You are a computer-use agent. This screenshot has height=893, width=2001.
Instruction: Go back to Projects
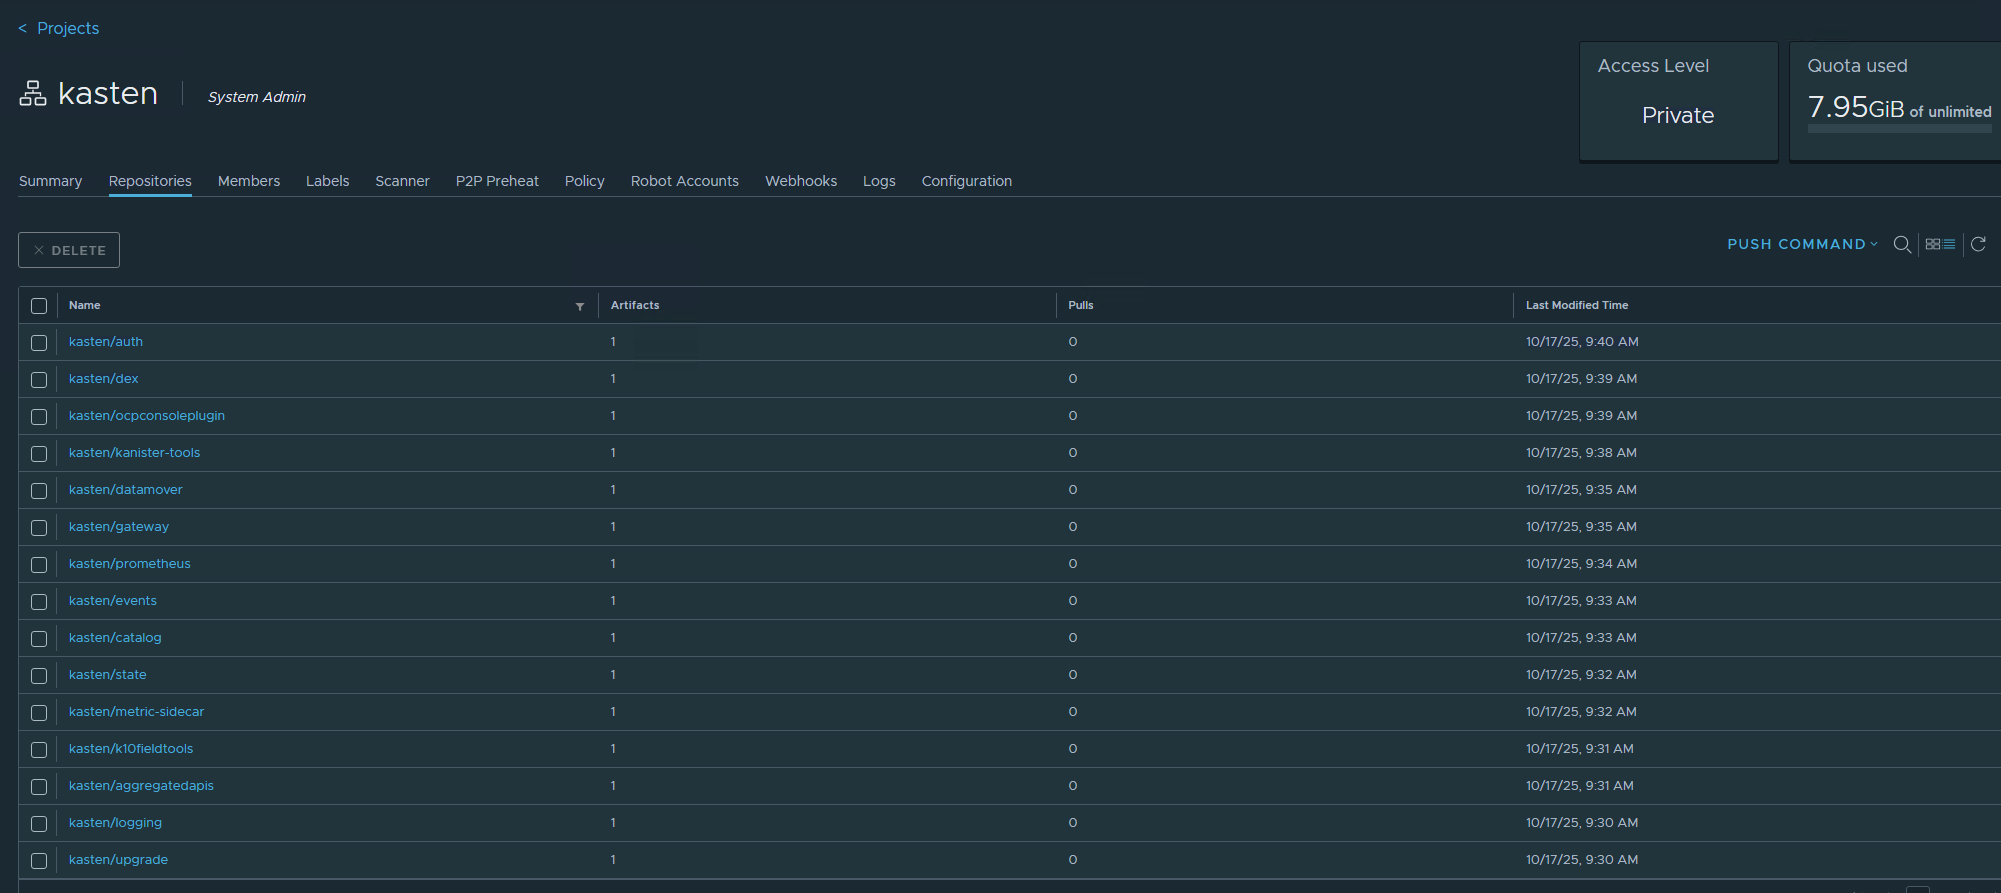60,28
